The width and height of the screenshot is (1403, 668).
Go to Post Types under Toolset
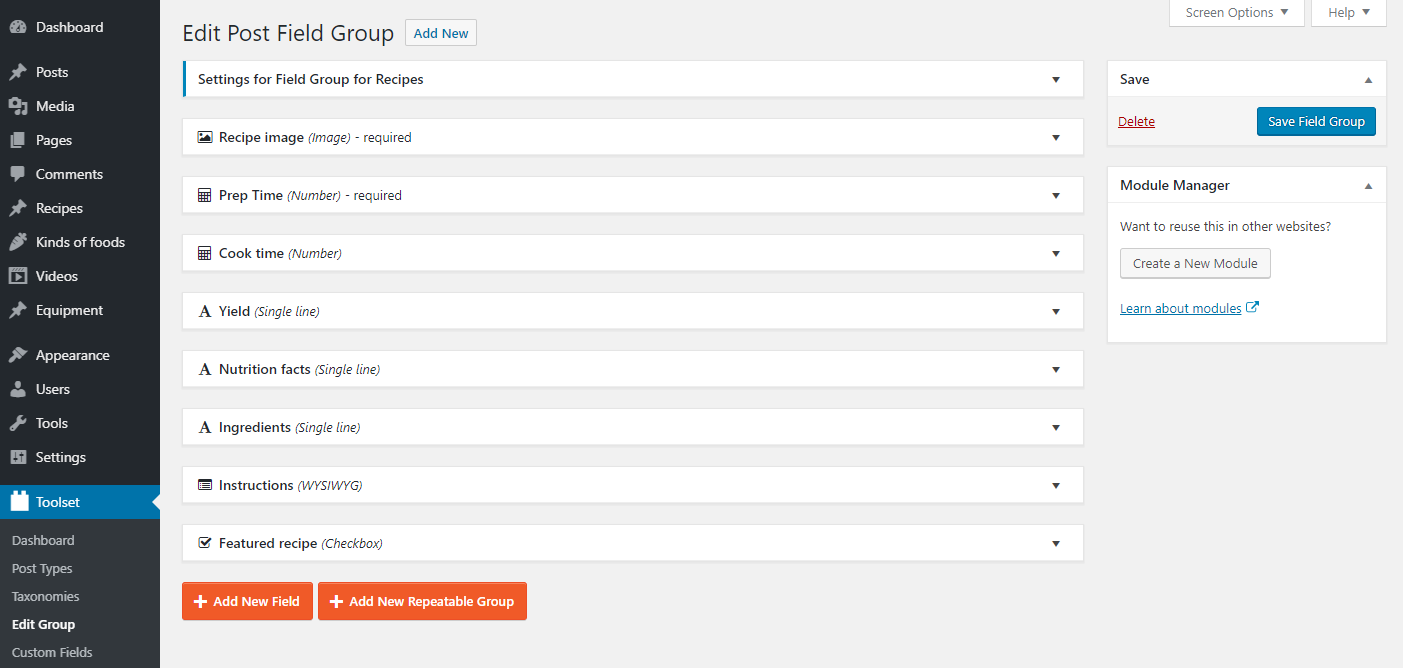[42, 568]
